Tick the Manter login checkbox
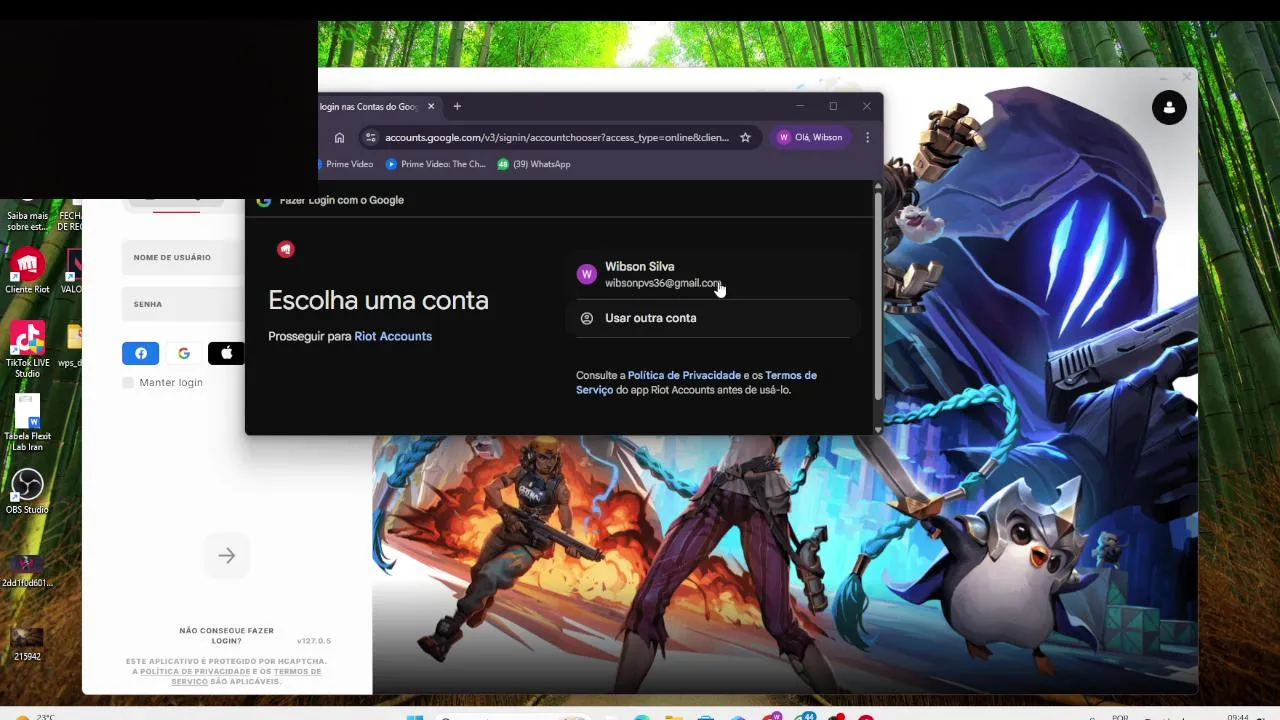 tap(128, 383)
